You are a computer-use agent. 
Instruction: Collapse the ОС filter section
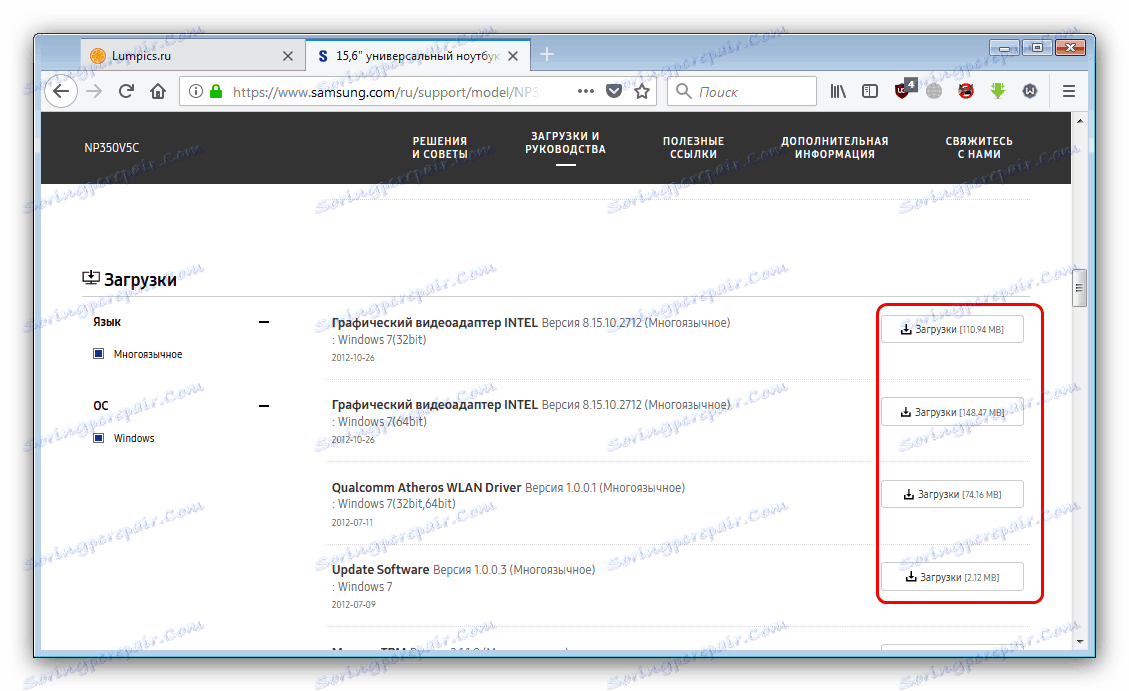pyautogui.click(x=264, y=406)
